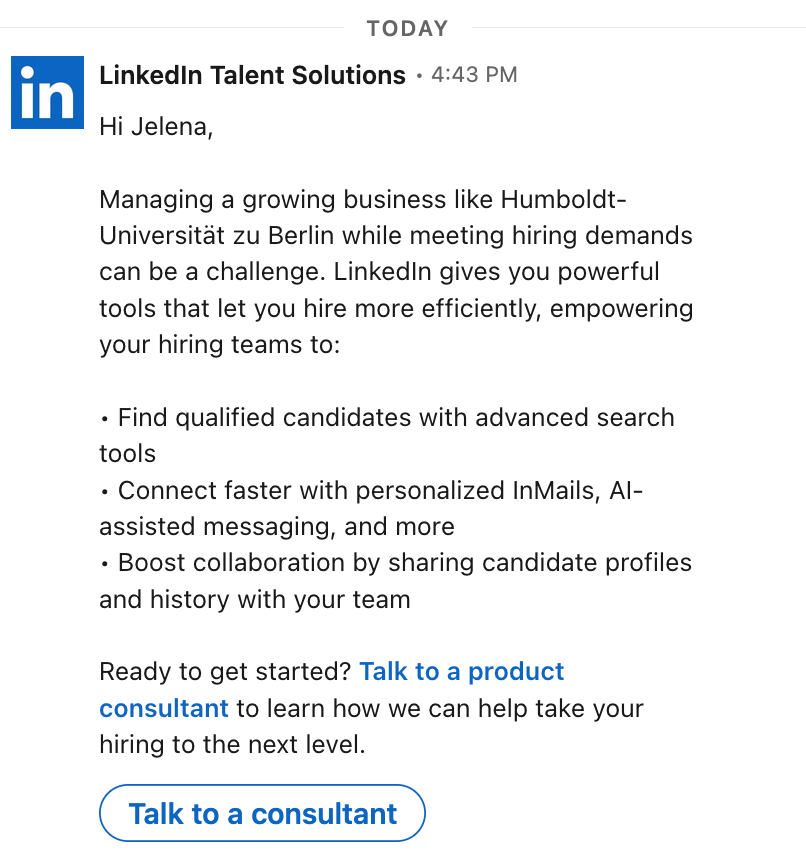This screenshot has height=862, width=806.
Task: Click the TODAY date divider label
Action: (407, 29)
